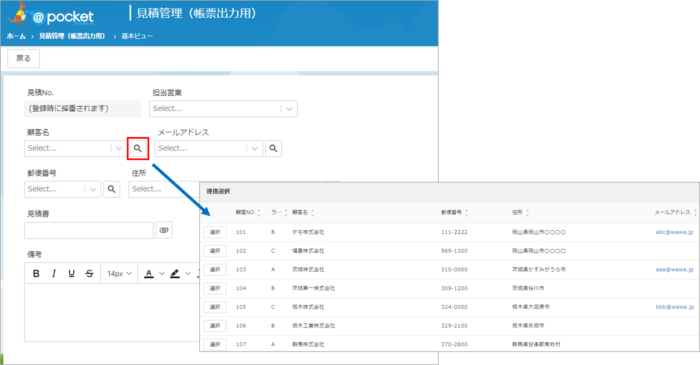Click 選択 button for customer 103
Viewport: 700px width, 365px height.
tap(215, 270)
